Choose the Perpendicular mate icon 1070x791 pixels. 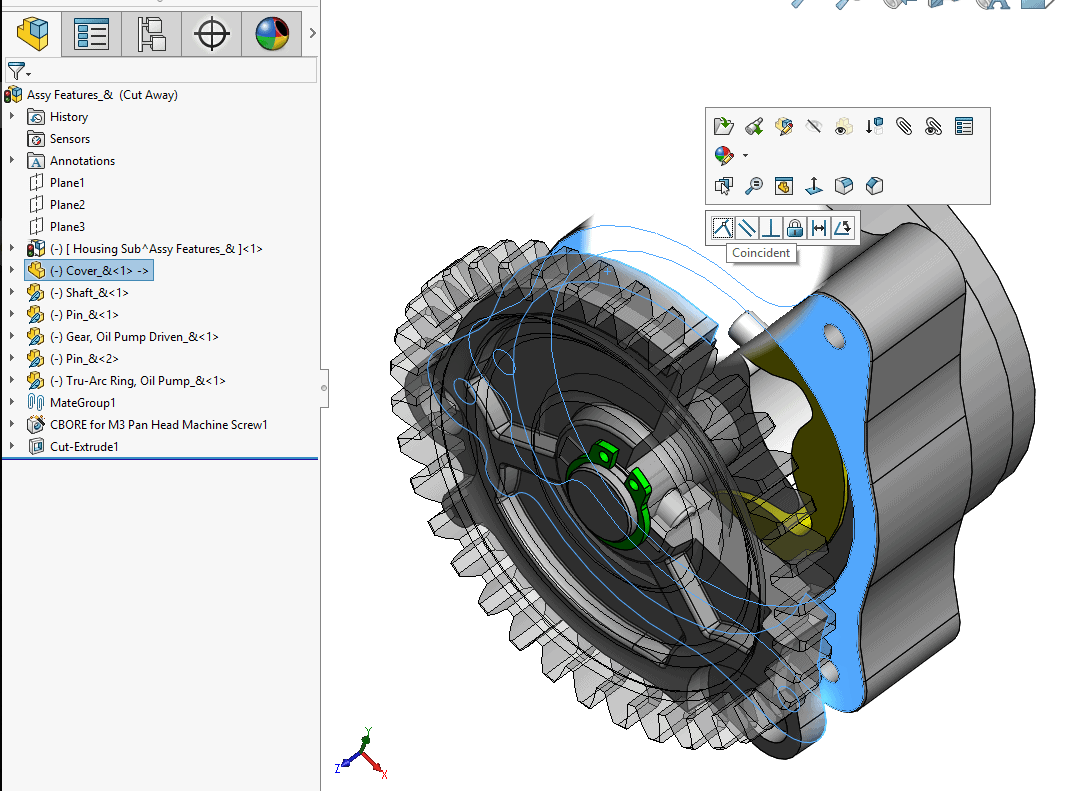[x=770, y=227]
